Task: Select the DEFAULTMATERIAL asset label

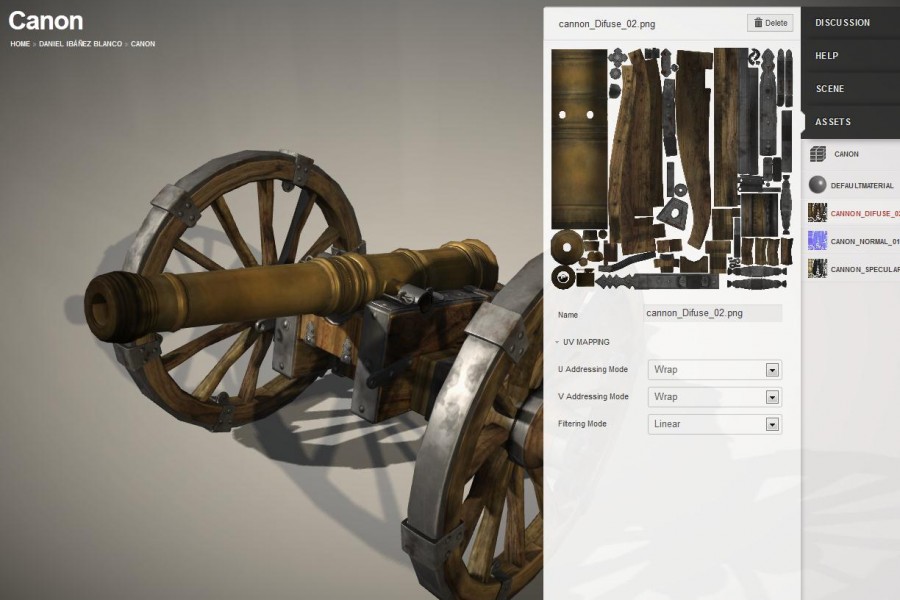Action: coord(862,185)
